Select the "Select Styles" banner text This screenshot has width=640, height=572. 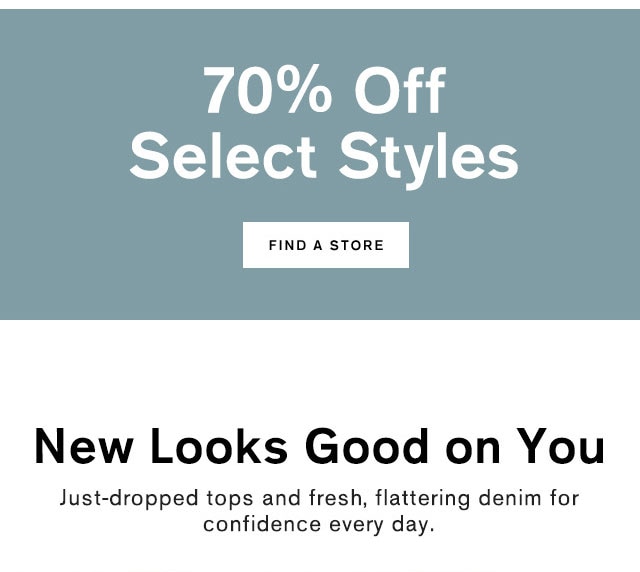point(324,156)
